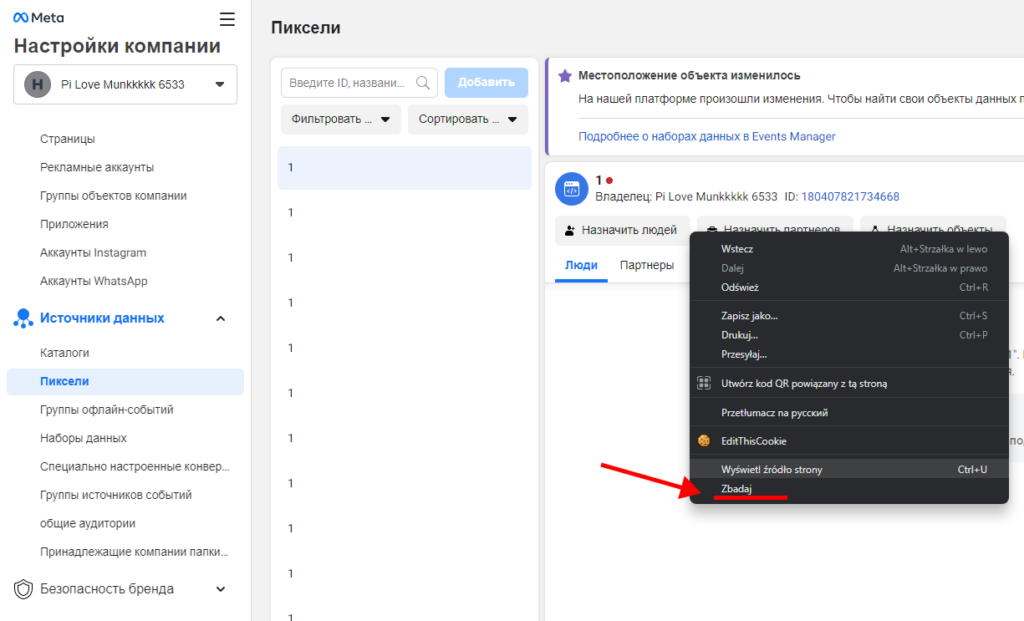Choose Wyświetl źródło strony menu entry
1024x621 pixels.
[771, 469]
